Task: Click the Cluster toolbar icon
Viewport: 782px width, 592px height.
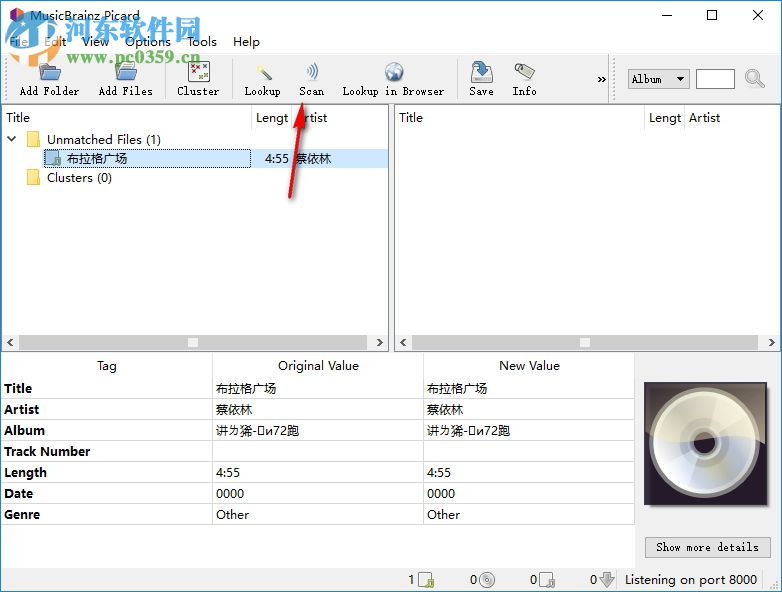Action: click(x=198, y=72)
